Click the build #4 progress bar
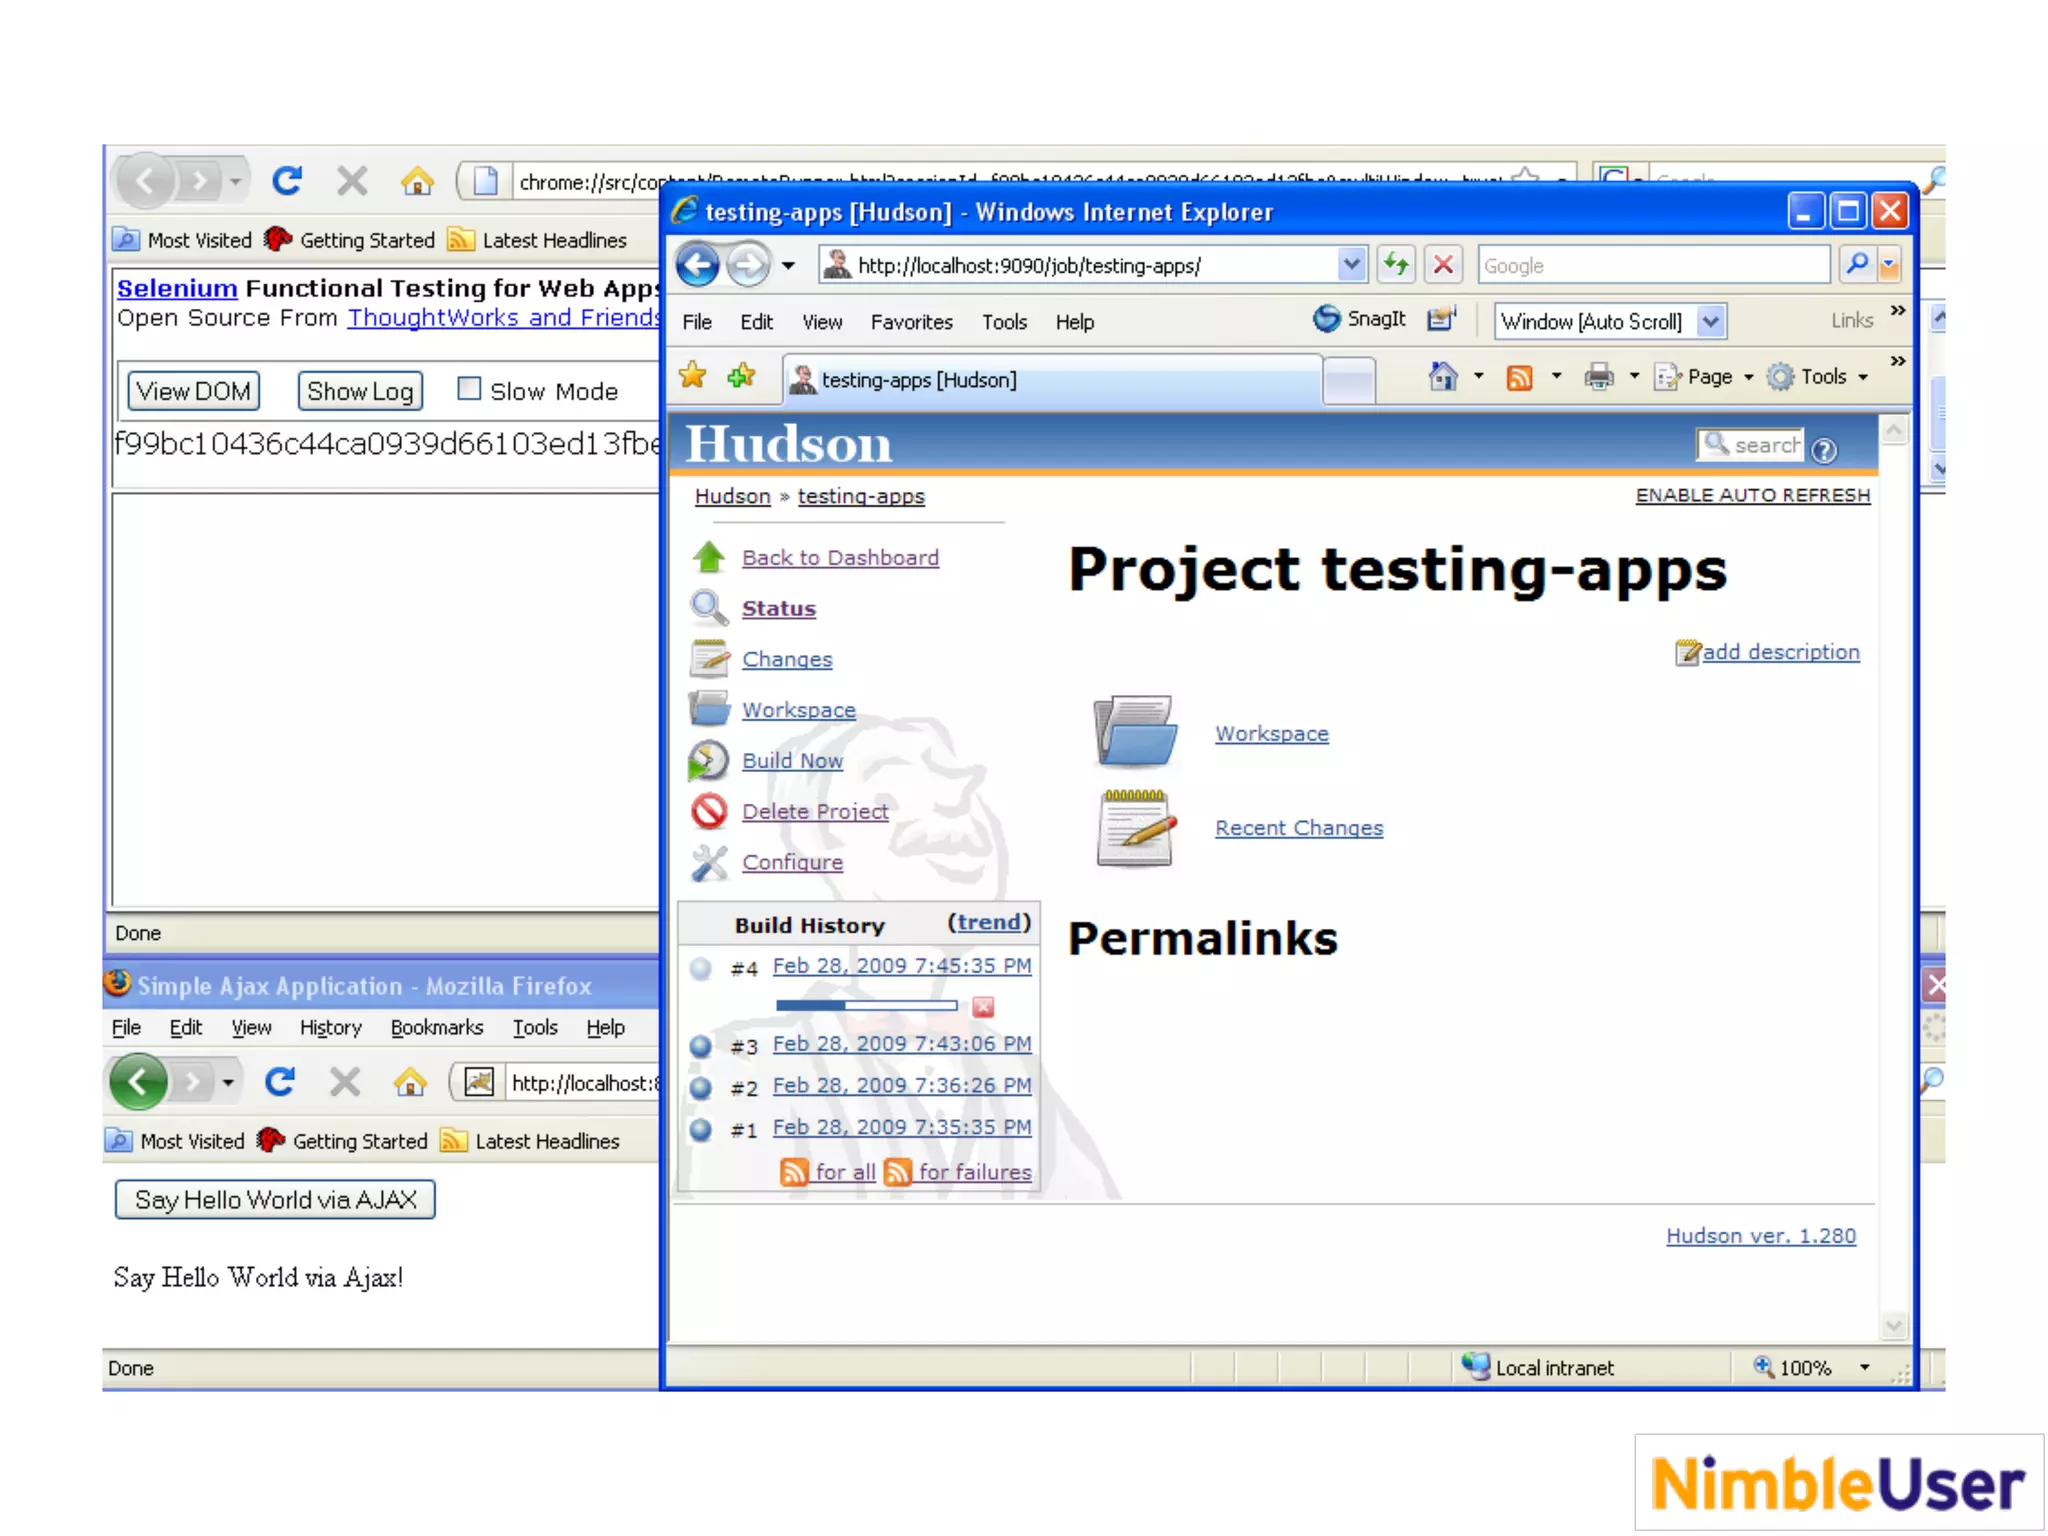 pos(866,1006)
